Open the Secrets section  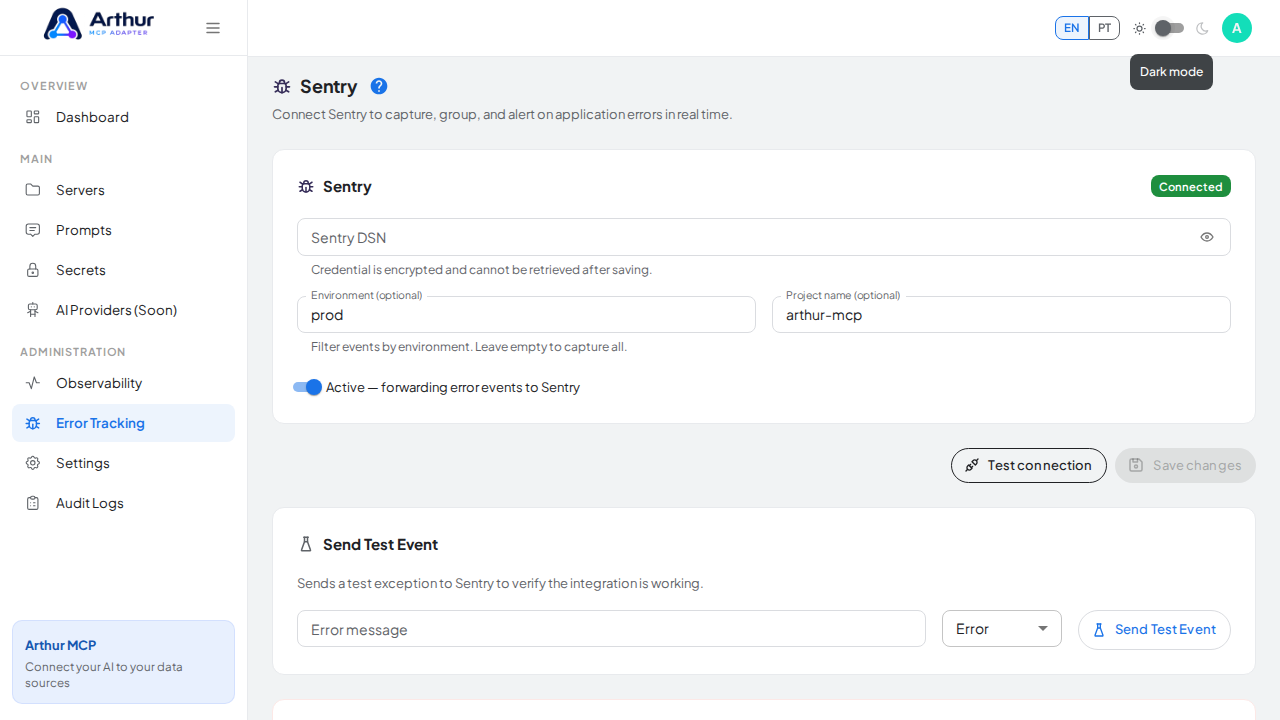123,270
